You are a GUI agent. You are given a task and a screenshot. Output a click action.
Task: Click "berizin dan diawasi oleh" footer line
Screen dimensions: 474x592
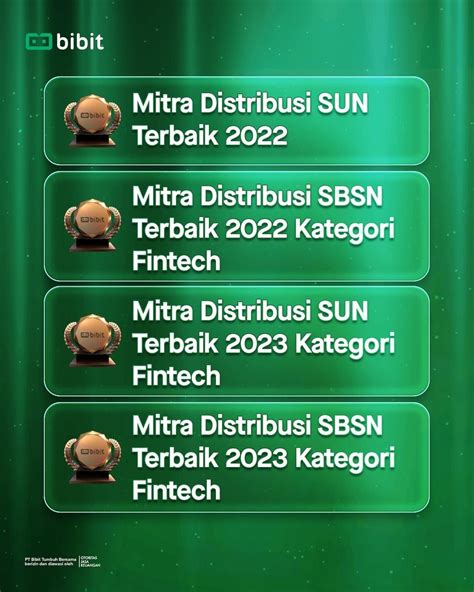click(x=49, y=564)
